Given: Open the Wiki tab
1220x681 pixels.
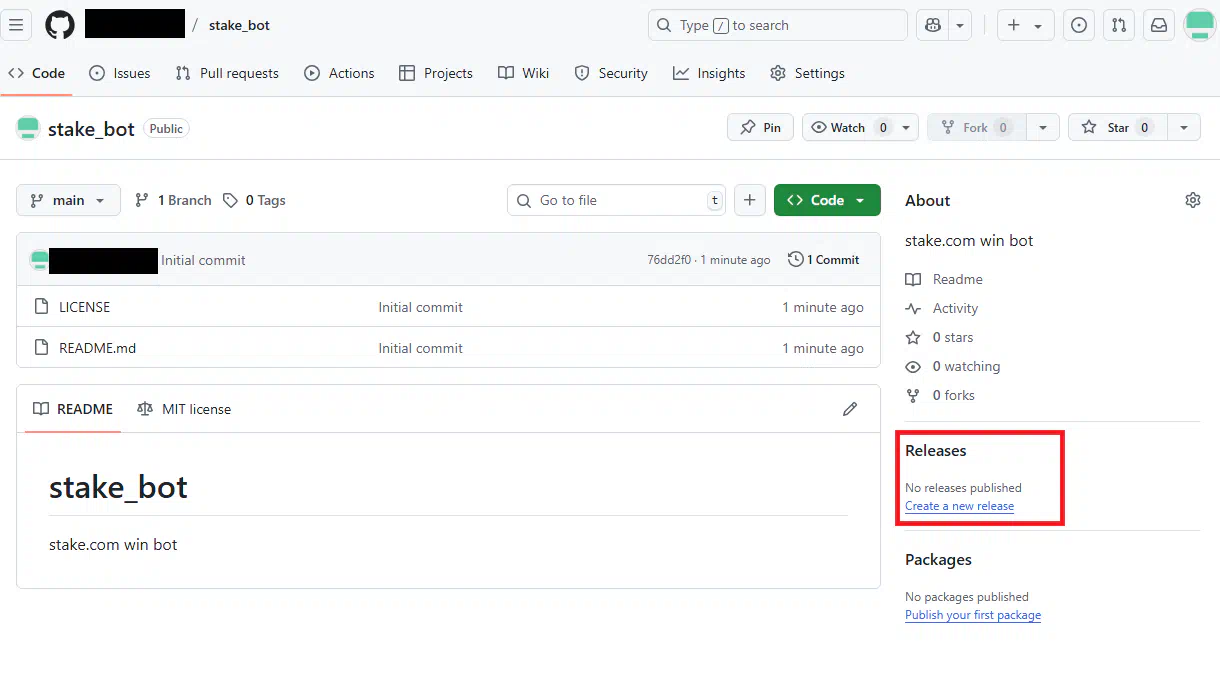Looking at the screenshot, I should [524, 73].
